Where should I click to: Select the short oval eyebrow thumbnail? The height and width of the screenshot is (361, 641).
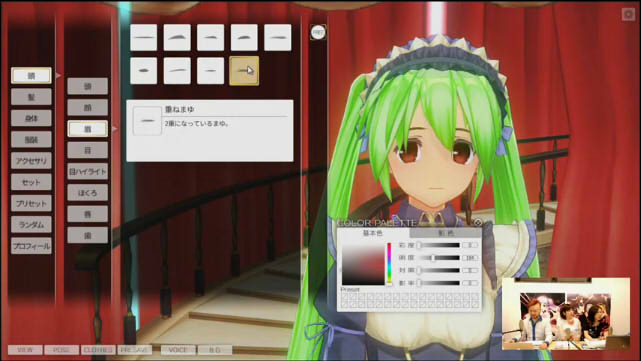coord(143,71)
